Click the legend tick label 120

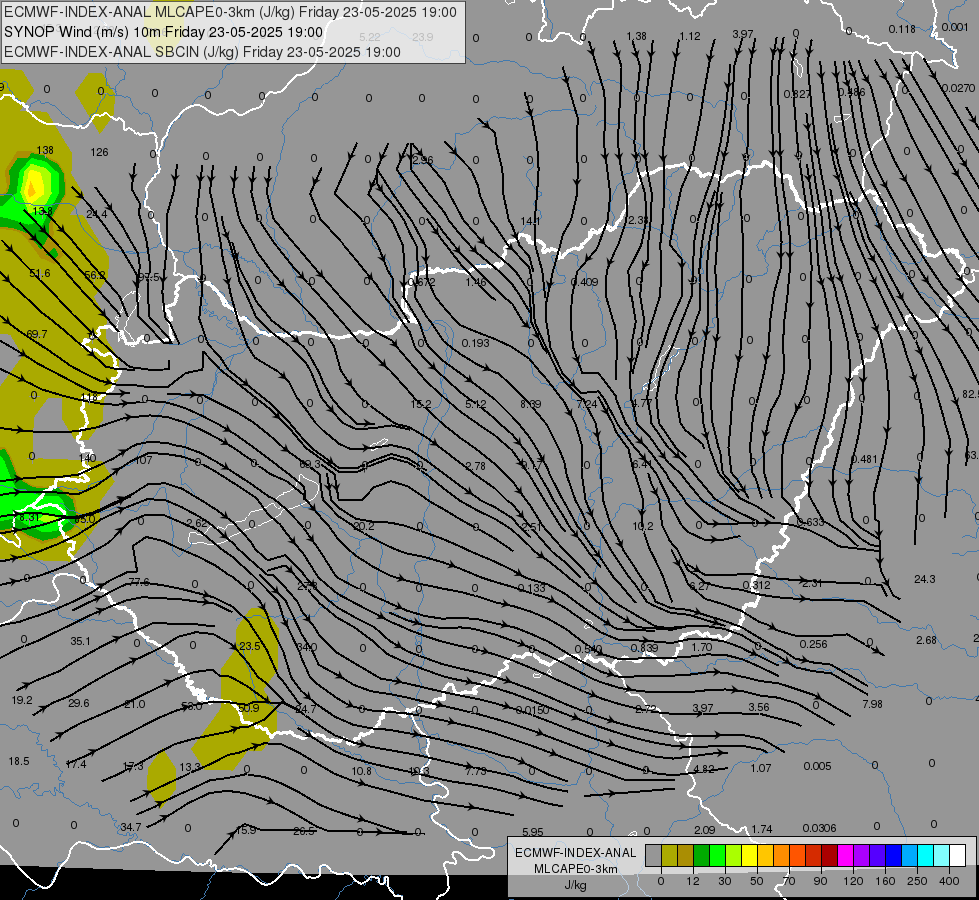point(854,881)
